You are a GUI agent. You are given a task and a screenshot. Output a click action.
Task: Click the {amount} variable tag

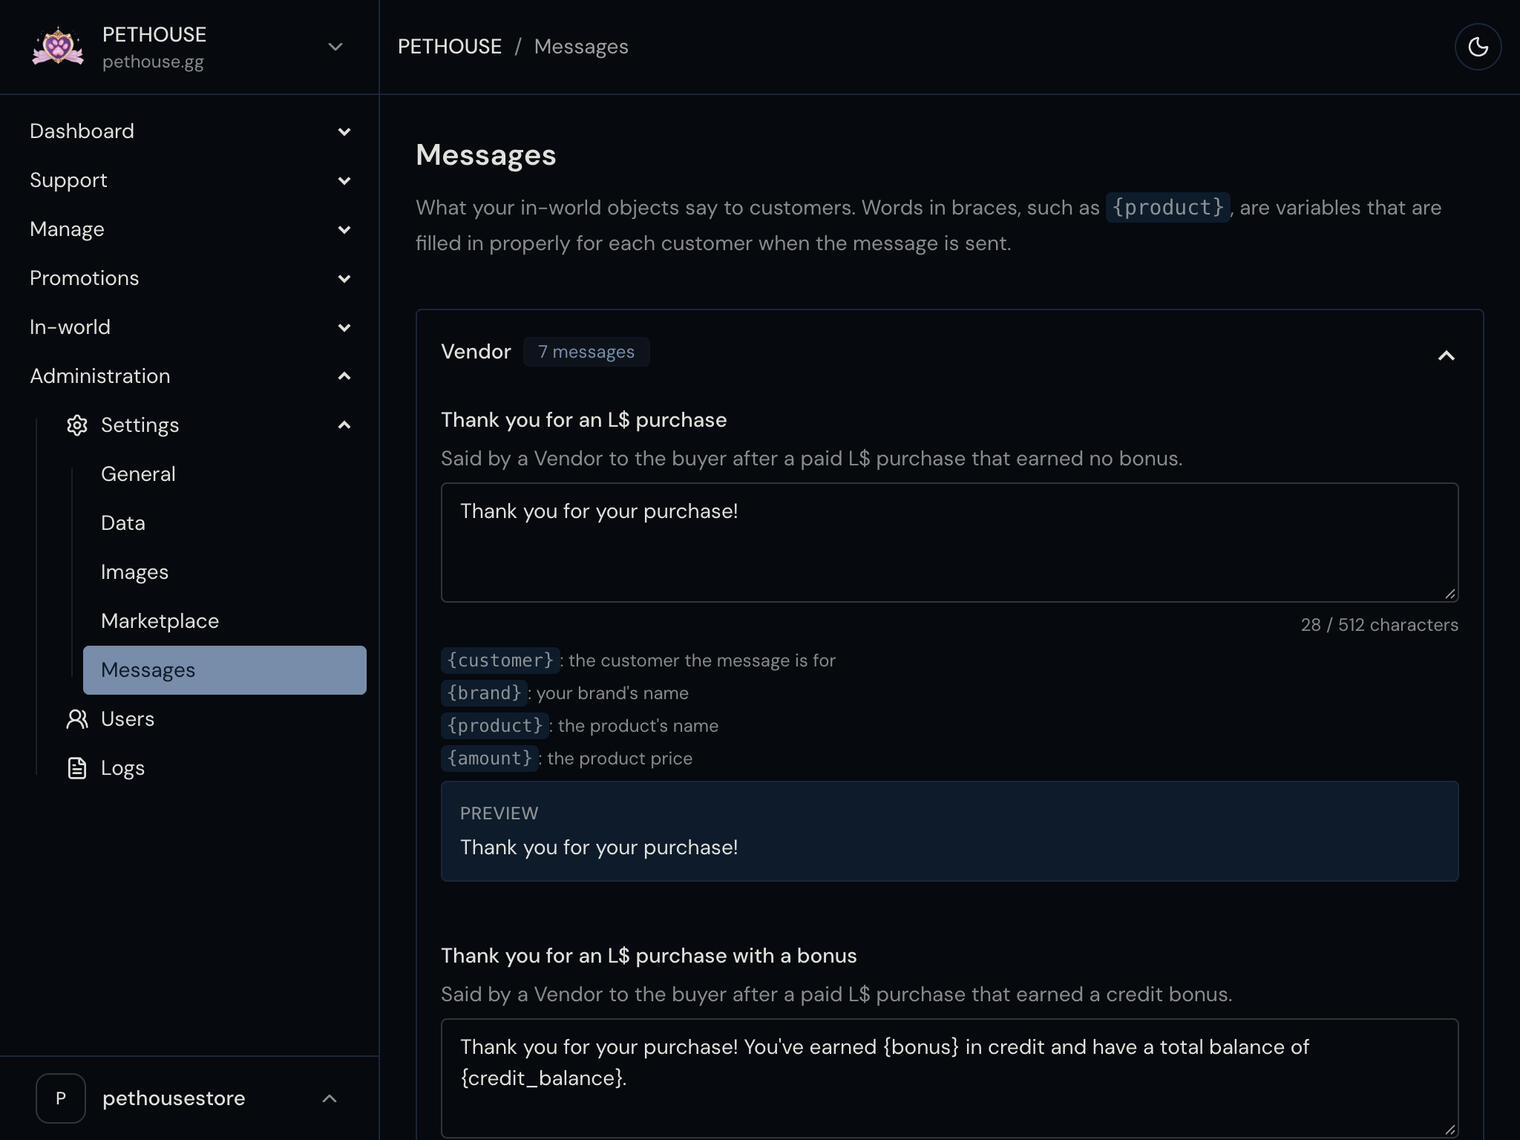[490, 758]
